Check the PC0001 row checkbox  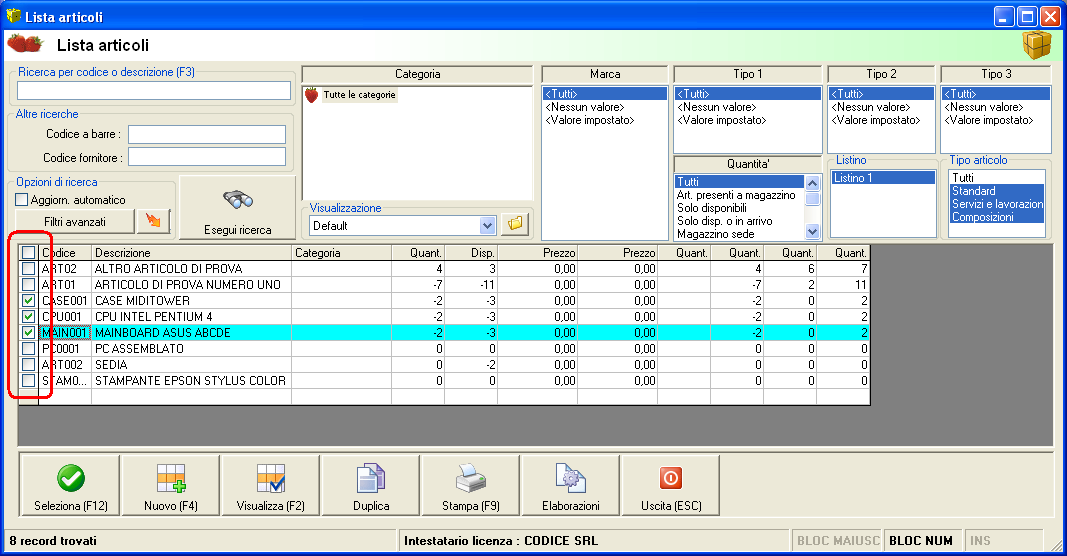28,348
